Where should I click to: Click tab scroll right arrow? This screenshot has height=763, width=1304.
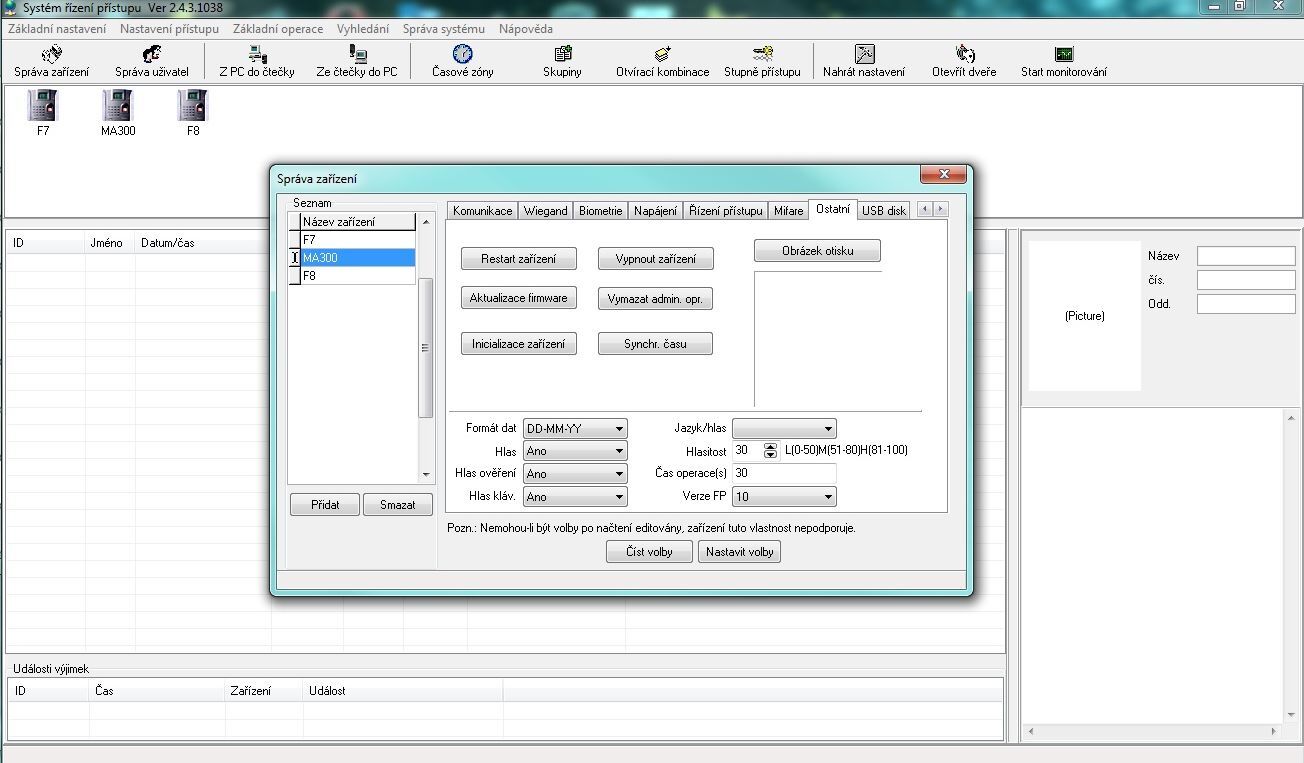coord(940,209)
